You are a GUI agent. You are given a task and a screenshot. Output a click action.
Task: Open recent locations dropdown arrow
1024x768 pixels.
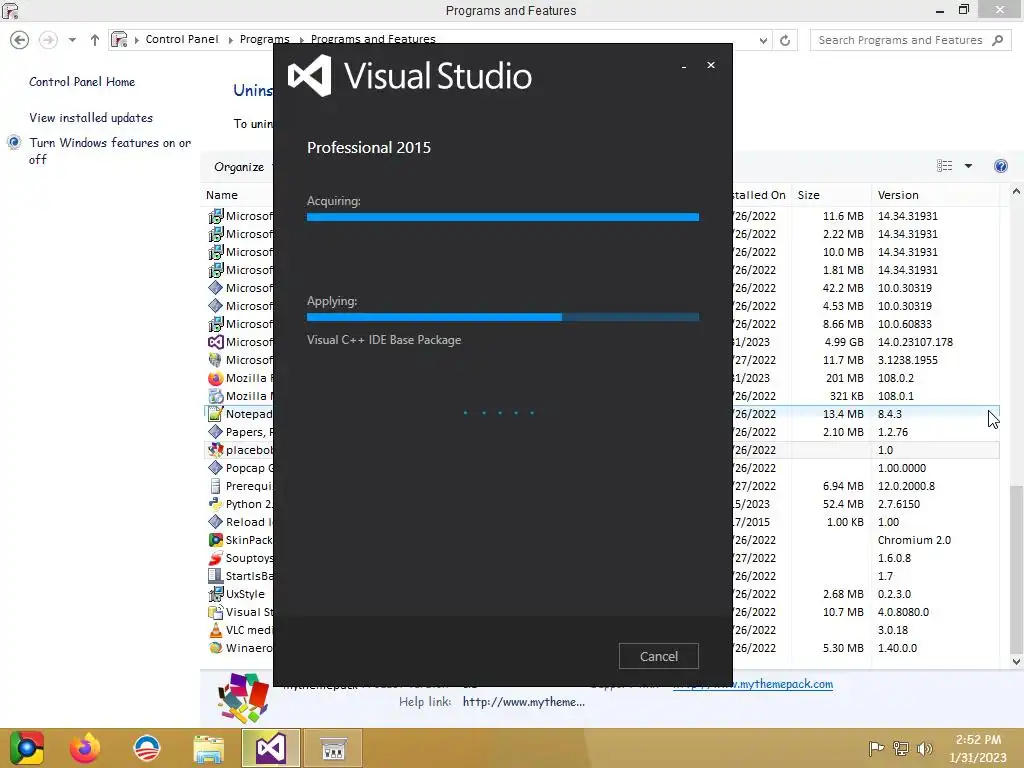72,40
